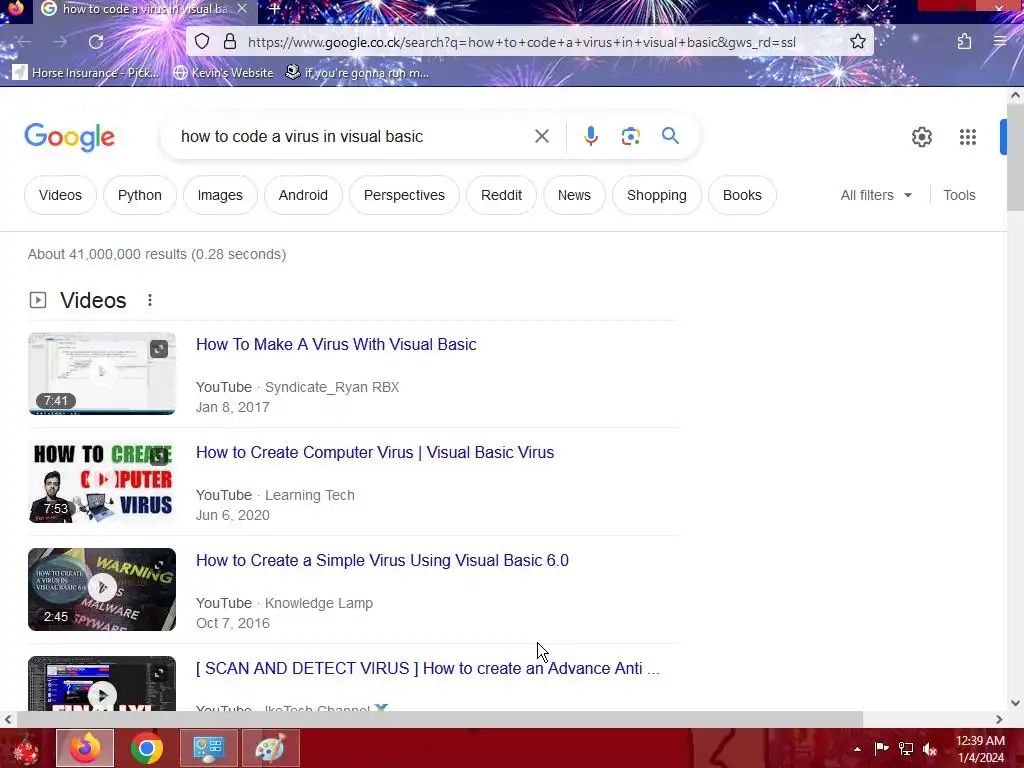The width and height of the screenshot is (1024, 768).
Task: Select the Shopping filter chip
Action: [x=656, y=195]
